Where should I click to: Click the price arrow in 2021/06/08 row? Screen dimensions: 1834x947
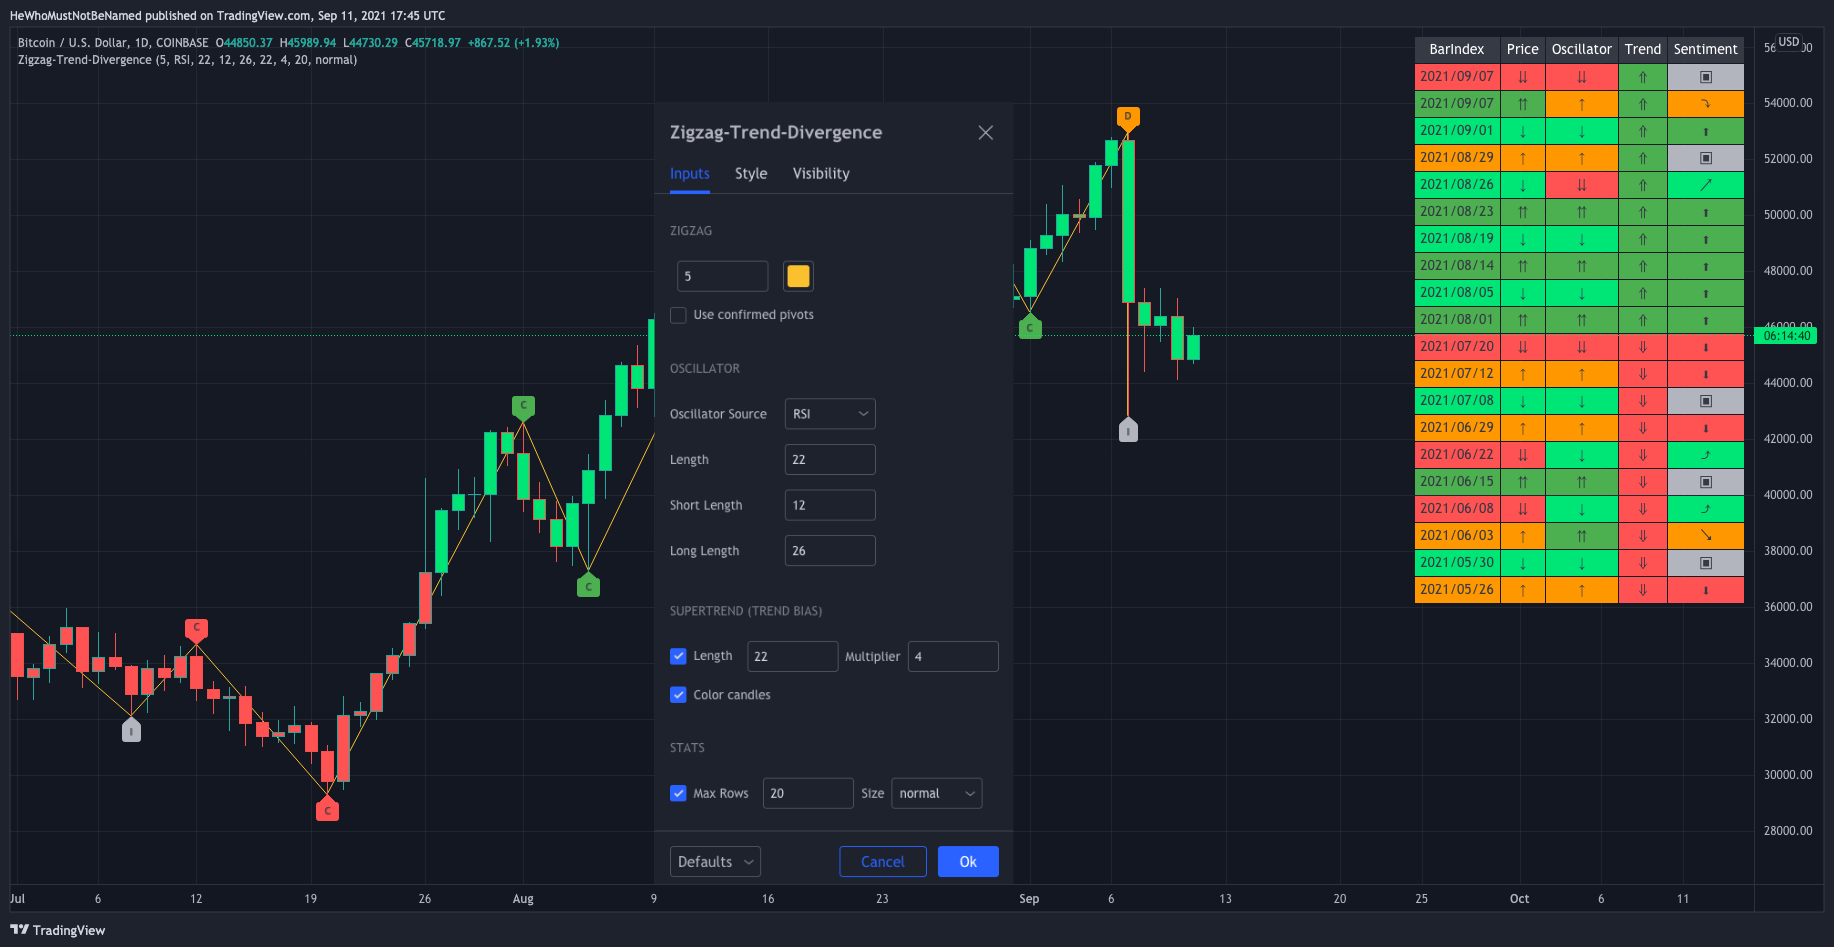tap(1522, 509)
